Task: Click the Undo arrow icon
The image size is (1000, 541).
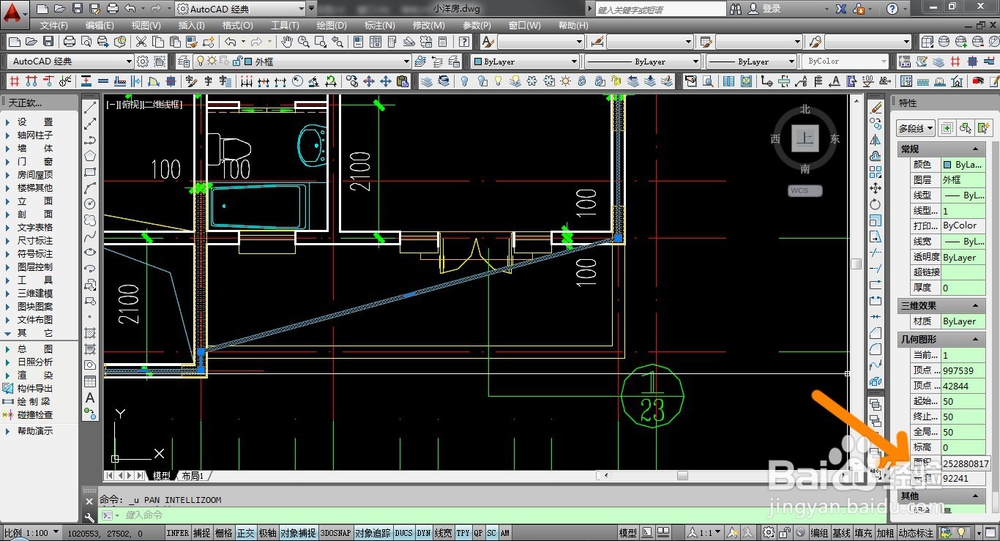Action: pyautogui.click(x=230, y=42)
